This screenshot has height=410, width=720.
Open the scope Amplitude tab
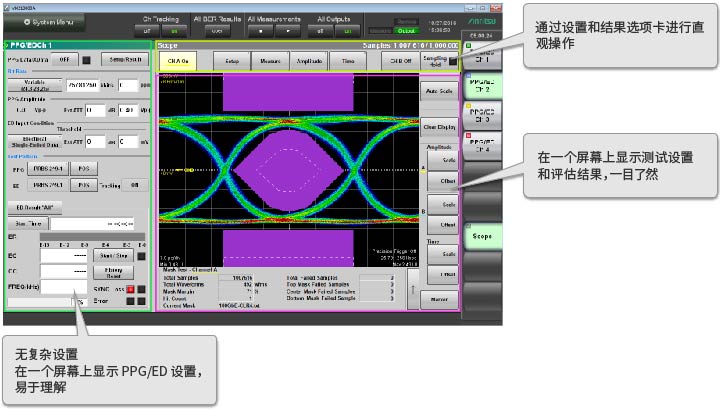(x=309, y=61)
